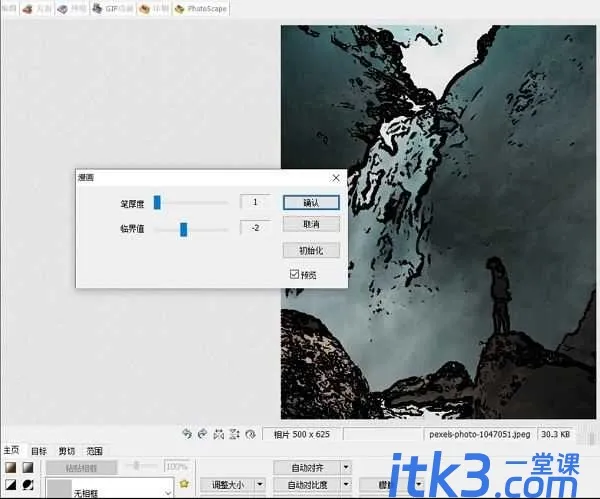Image resolution: width=600 pixels, height=499 pixels.
Task: Expand the arrow beside 自动对齐
Action: (x=346, y=467)
